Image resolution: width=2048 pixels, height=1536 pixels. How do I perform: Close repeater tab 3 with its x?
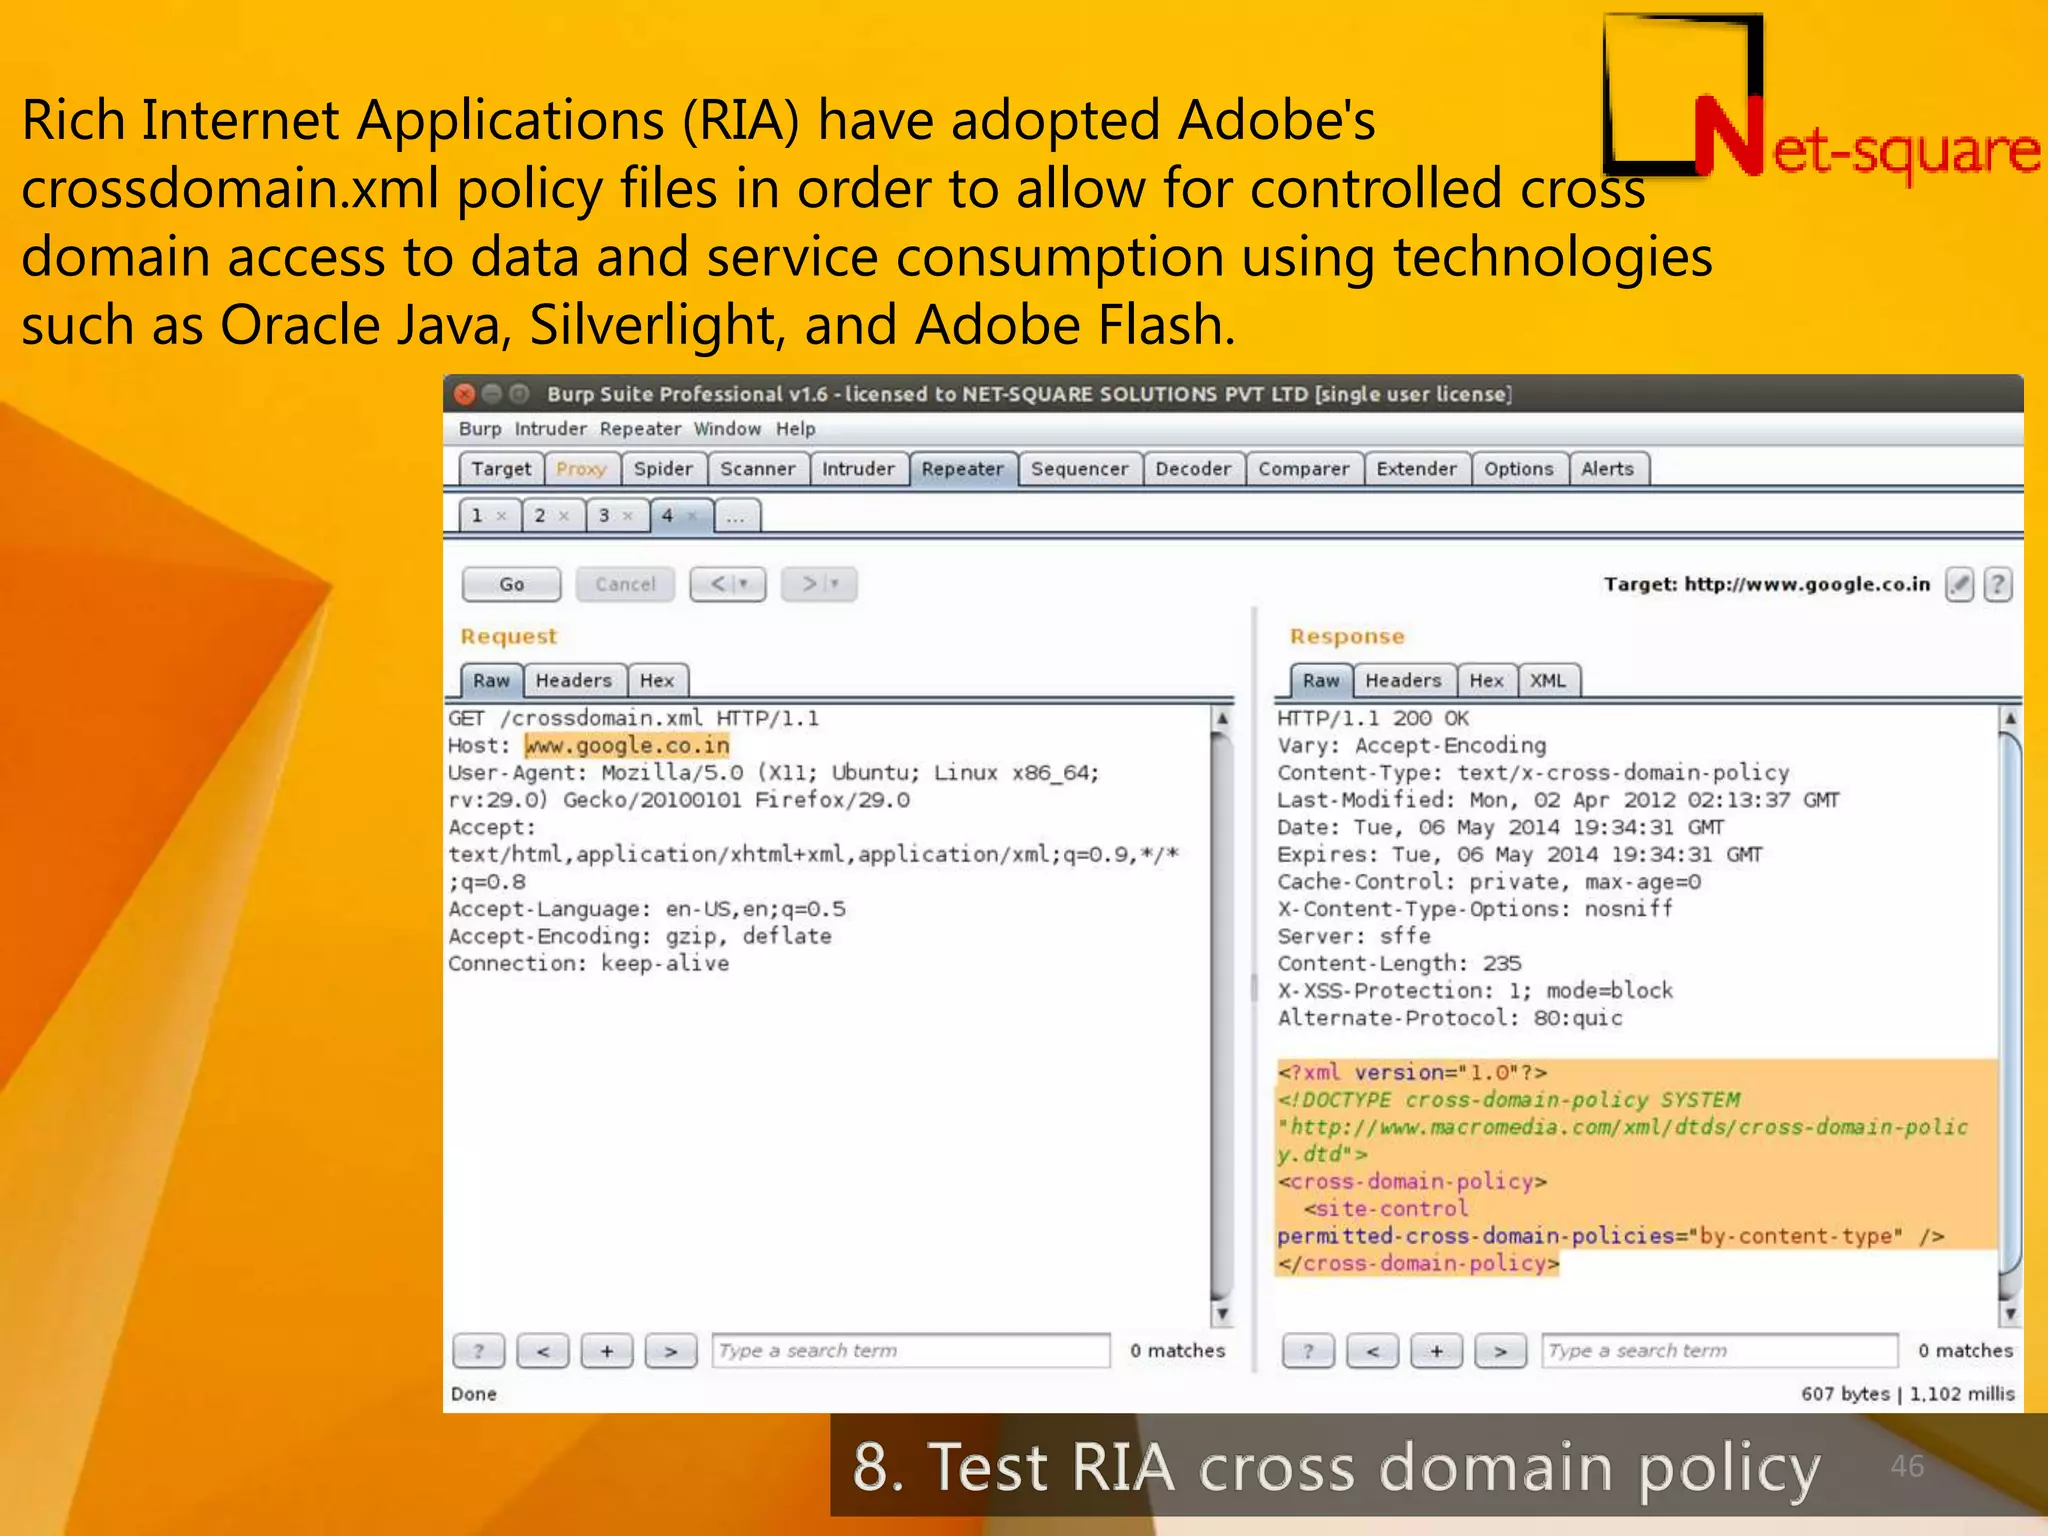coord(628,516)
